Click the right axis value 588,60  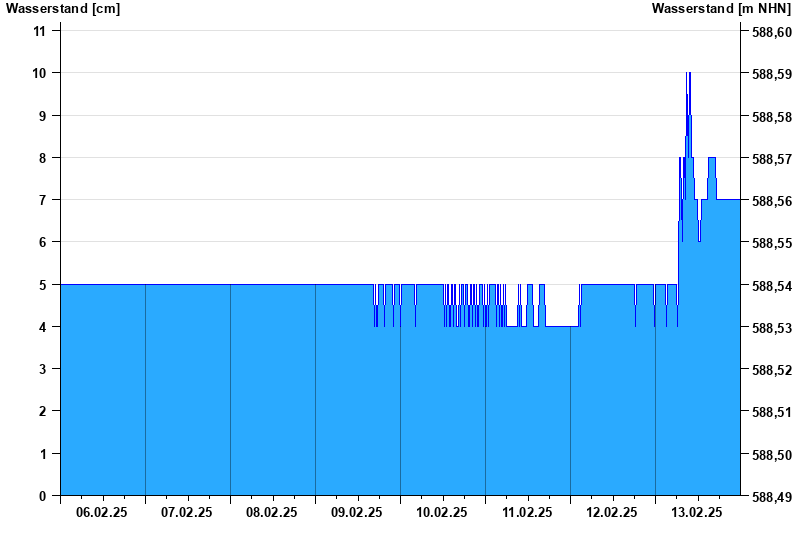pos(771,33)
